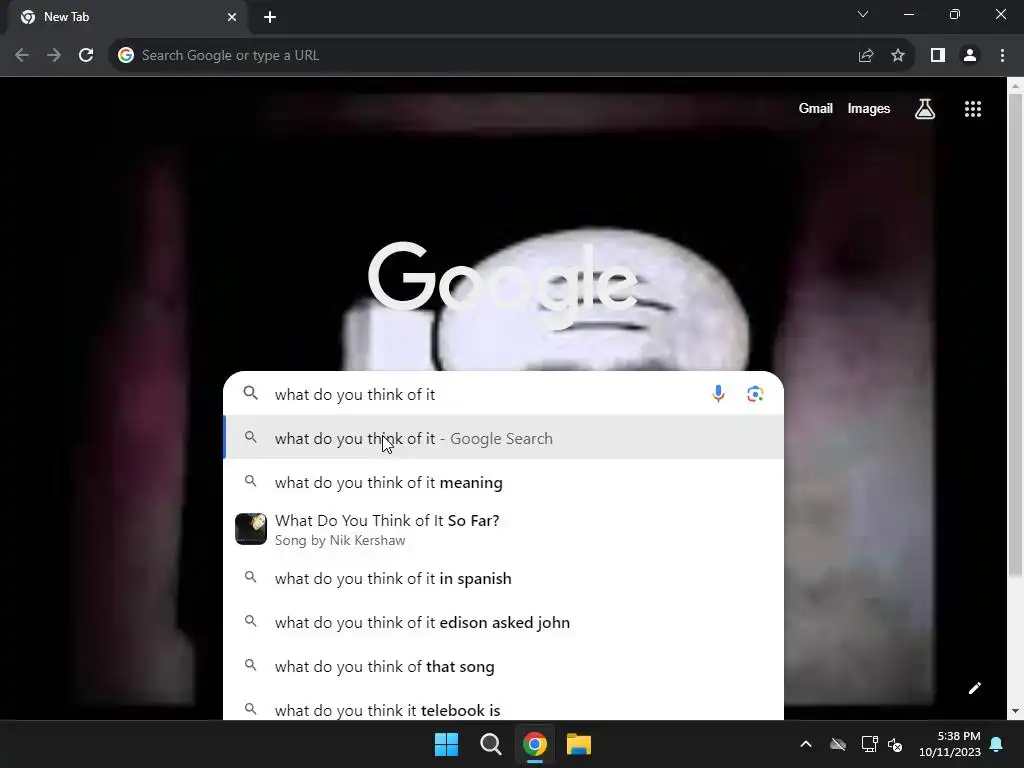Open File Explorer from taskbar
The image size is (1024, 768).
coord(579,744)
